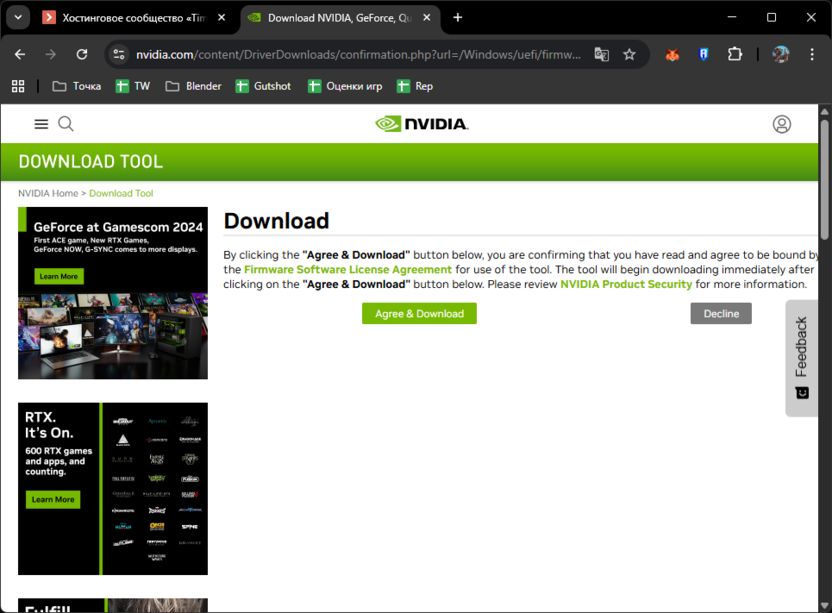The image size is (832, 613).
Task: Open the Blender bookmark folder
Action: (193, 86)
